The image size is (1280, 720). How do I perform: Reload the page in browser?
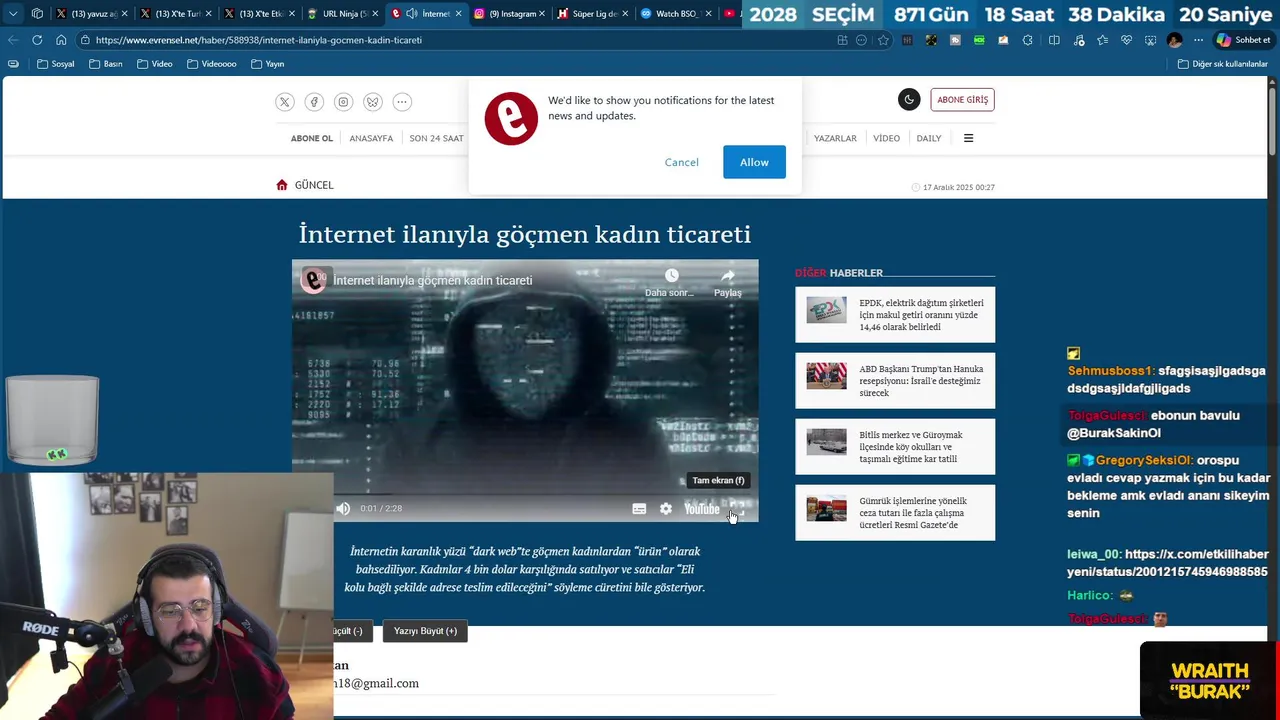pyautogui.click(x=37, y=40)
